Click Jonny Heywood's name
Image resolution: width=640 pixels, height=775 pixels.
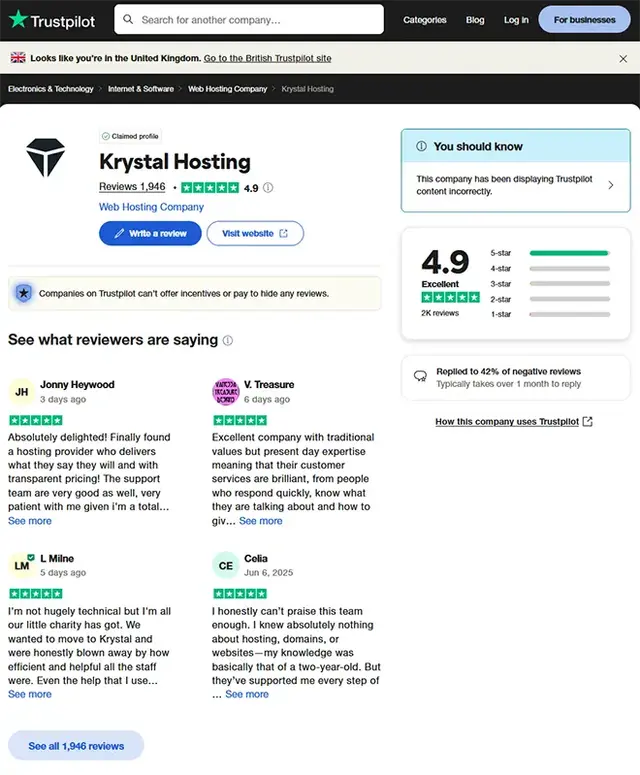tap(77, 385)
